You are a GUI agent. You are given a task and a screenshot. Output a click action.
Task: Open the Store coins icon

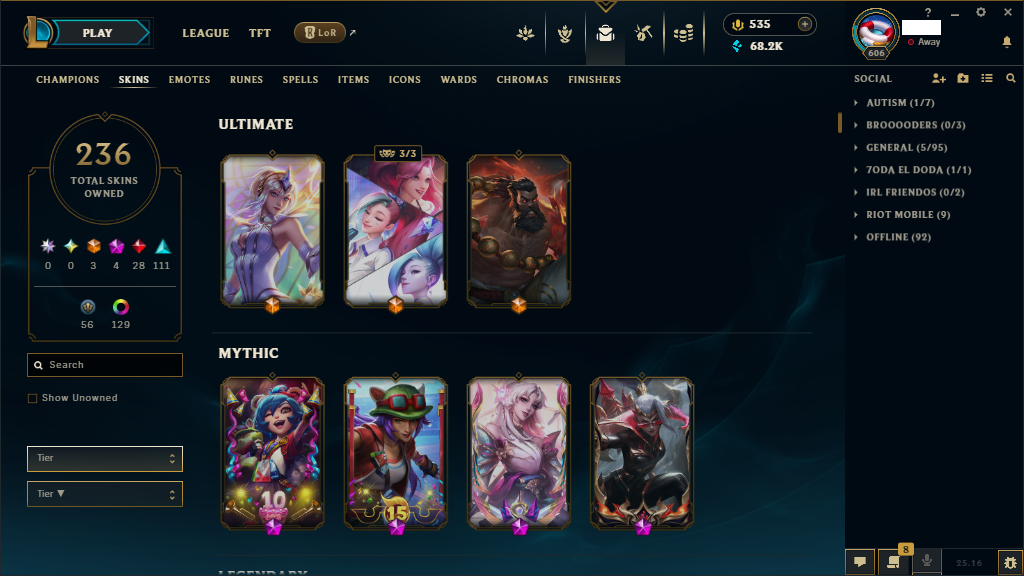pos(683,33)
